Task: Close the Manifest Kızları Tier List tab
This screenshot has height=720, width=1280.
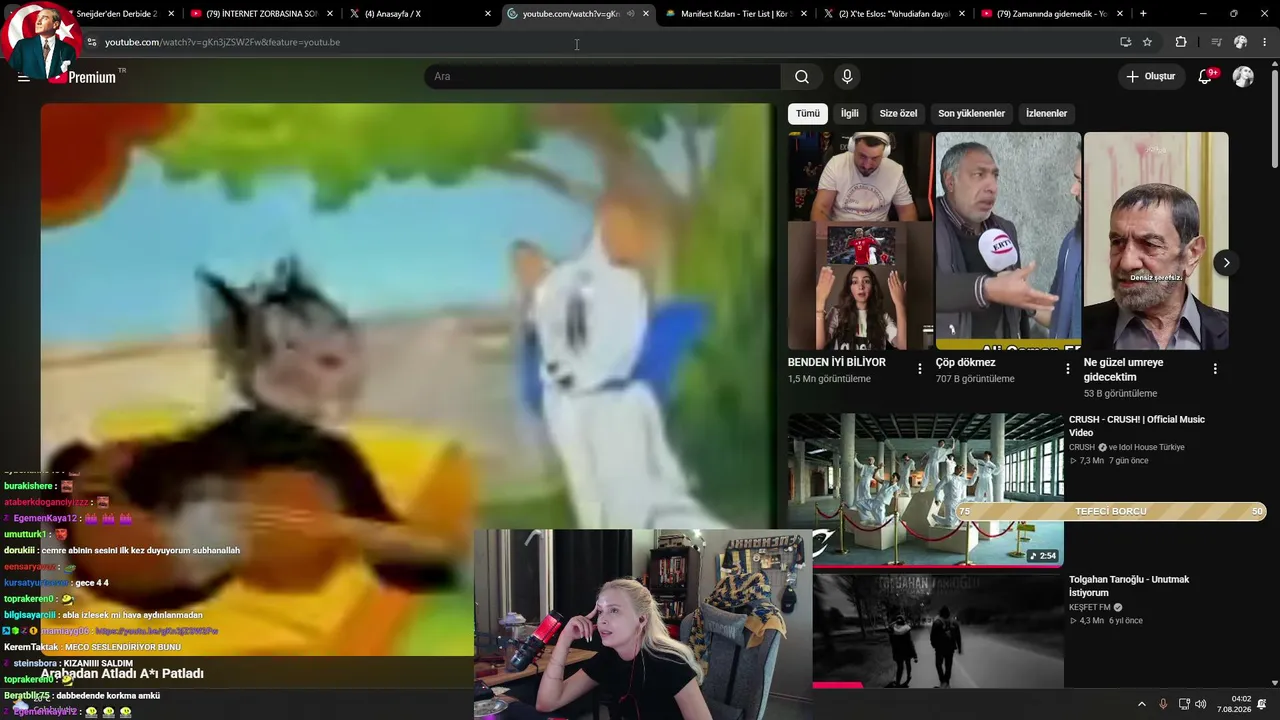Action: tap(803, 14)
